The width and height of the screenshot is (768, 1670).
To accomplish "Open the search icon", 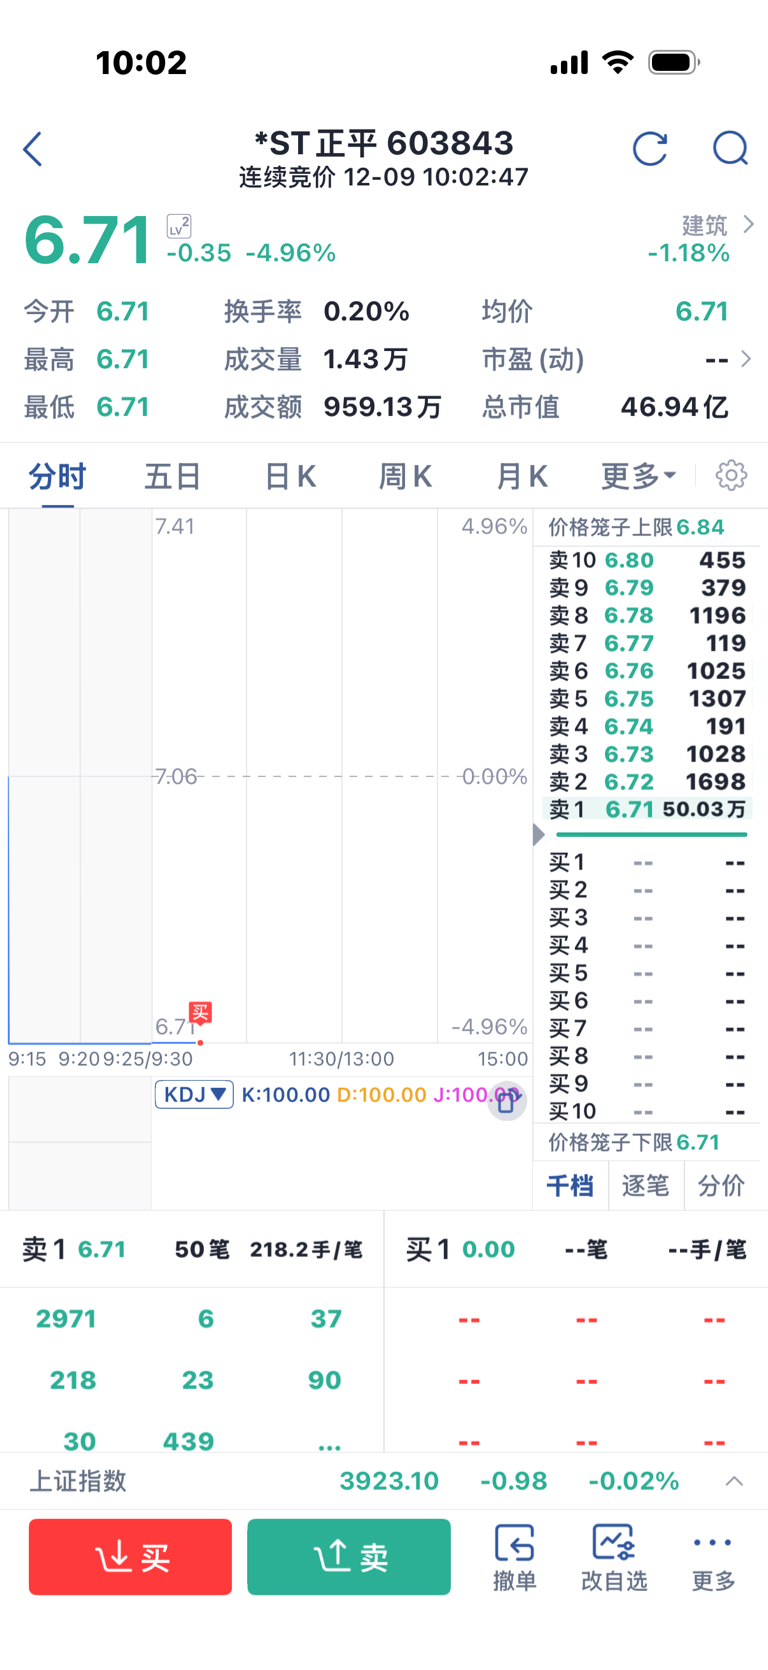I will point(730,149).
